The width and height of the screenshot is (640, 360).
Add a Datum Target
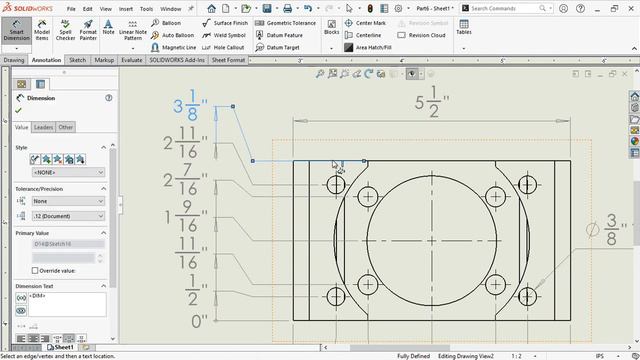click(x=277, y=47)
